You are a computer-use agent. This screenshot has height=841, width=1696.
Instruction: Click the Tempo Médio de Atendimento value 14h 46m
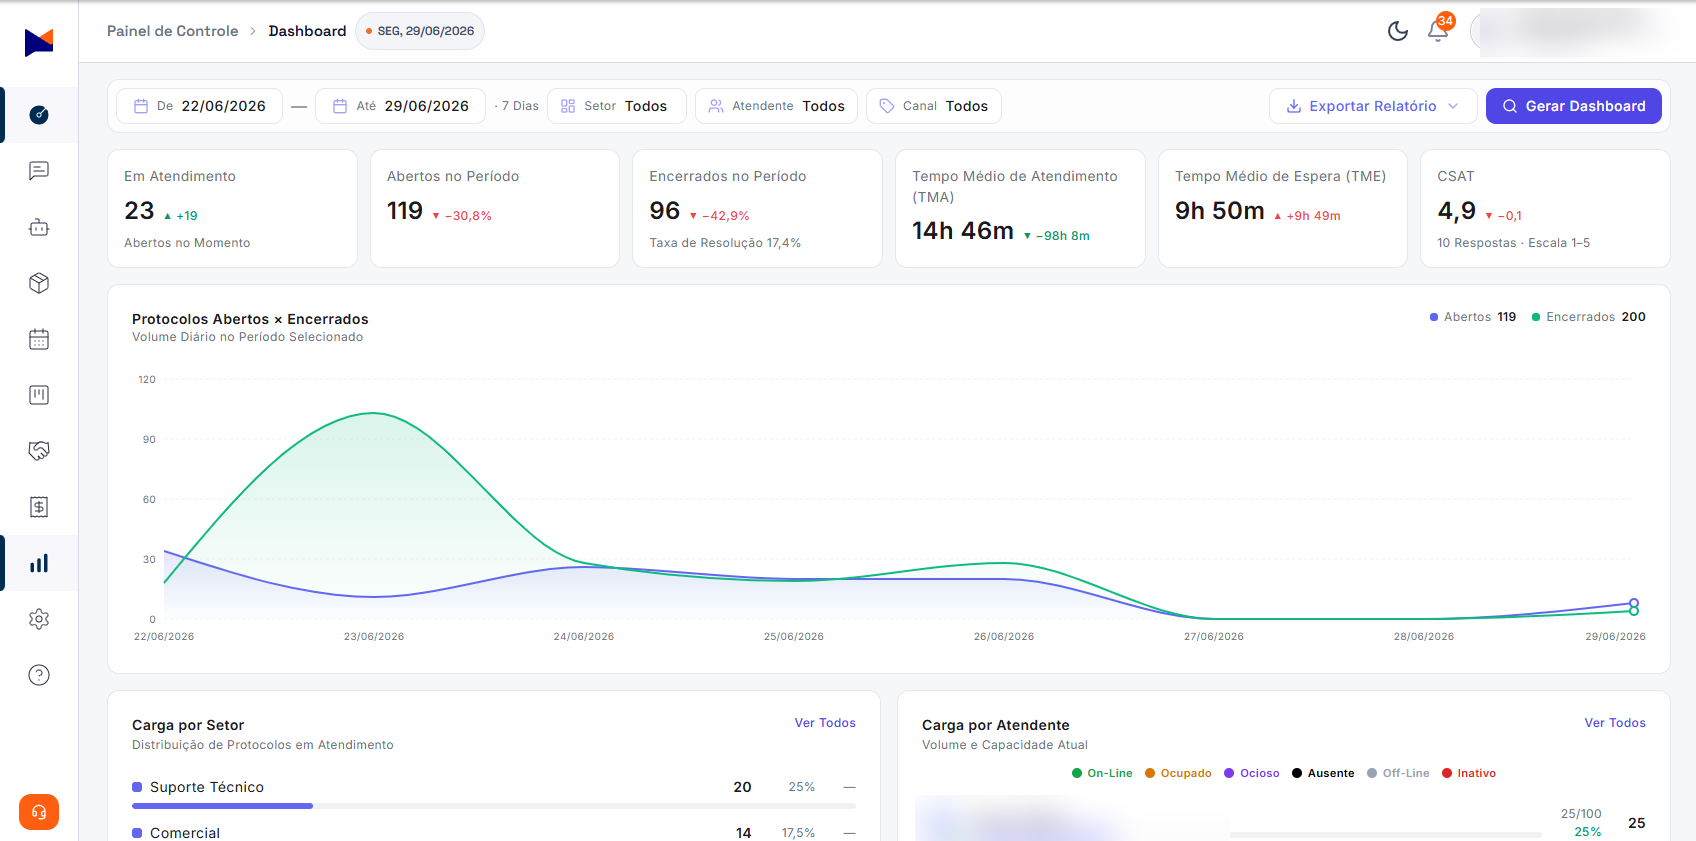click(x=963, y=231)
